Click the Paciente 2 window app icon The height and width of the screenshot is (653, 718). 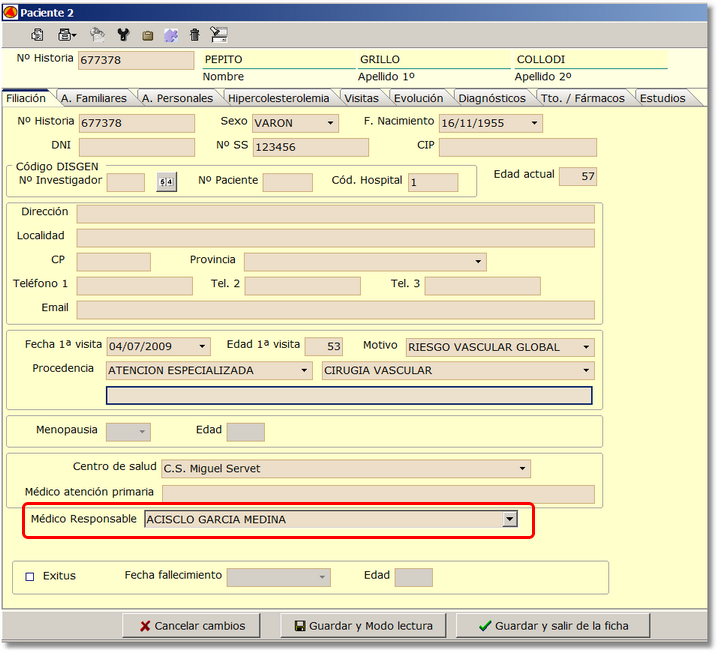pyautogui.click(x=10, y=12)
